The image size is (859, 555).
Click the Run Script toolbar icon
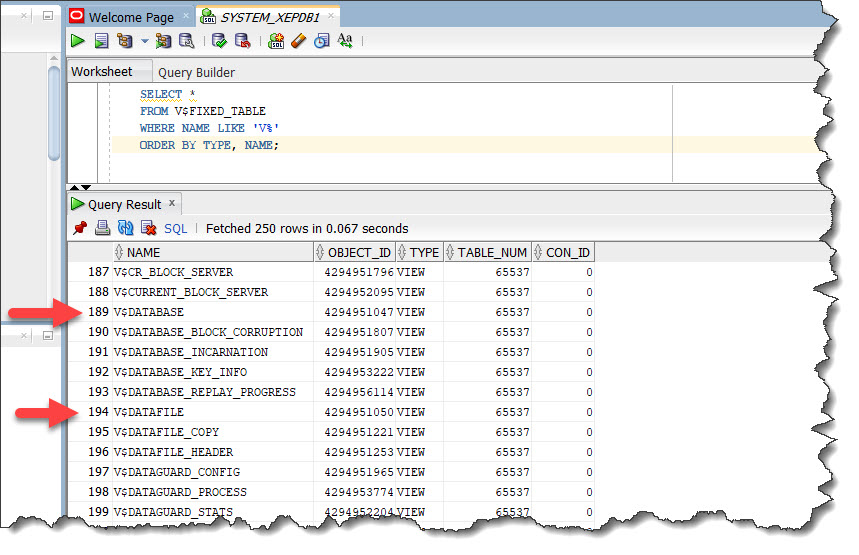pos(101,41)
